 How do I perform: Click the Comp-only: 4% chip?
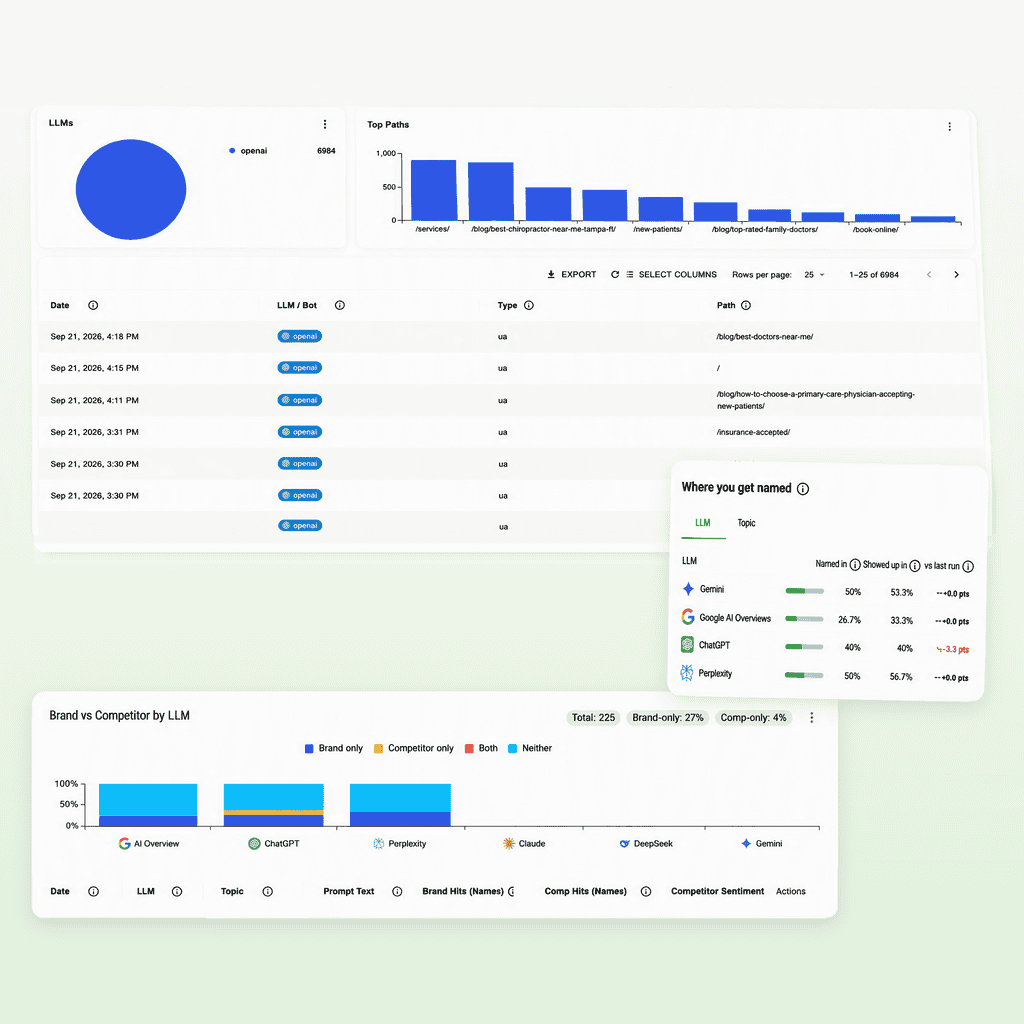point(753,718)
